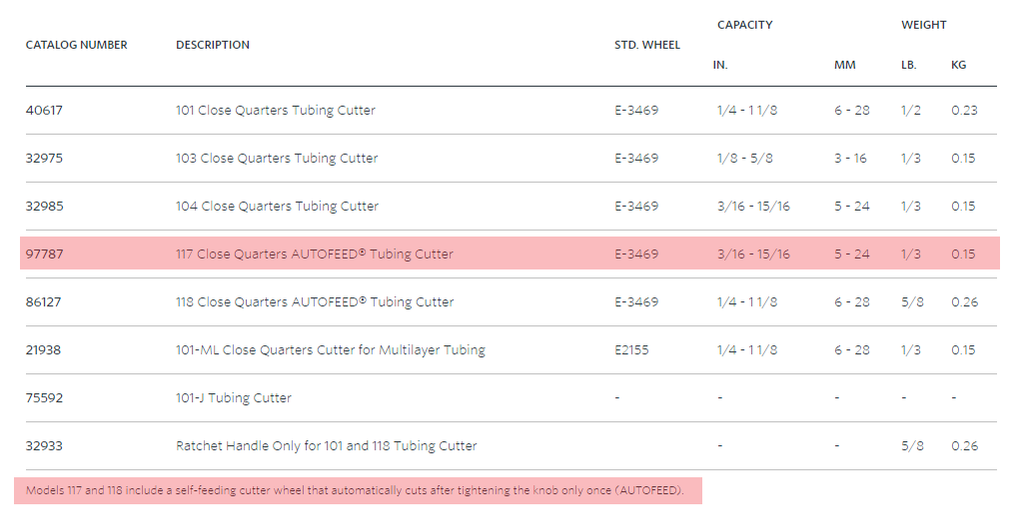Click the 103 Close Quarters Tubing Cutter description

(277, 158)
